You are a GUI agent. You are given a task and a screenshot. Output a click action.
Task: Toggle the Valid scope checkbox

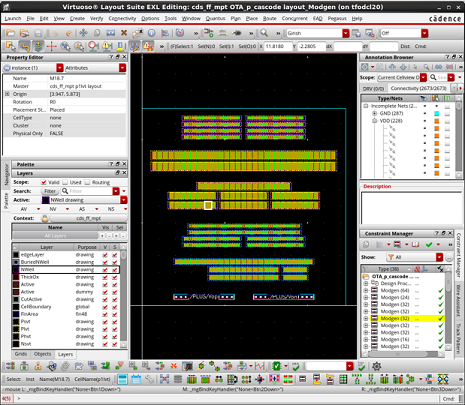[x=44, y=182]
